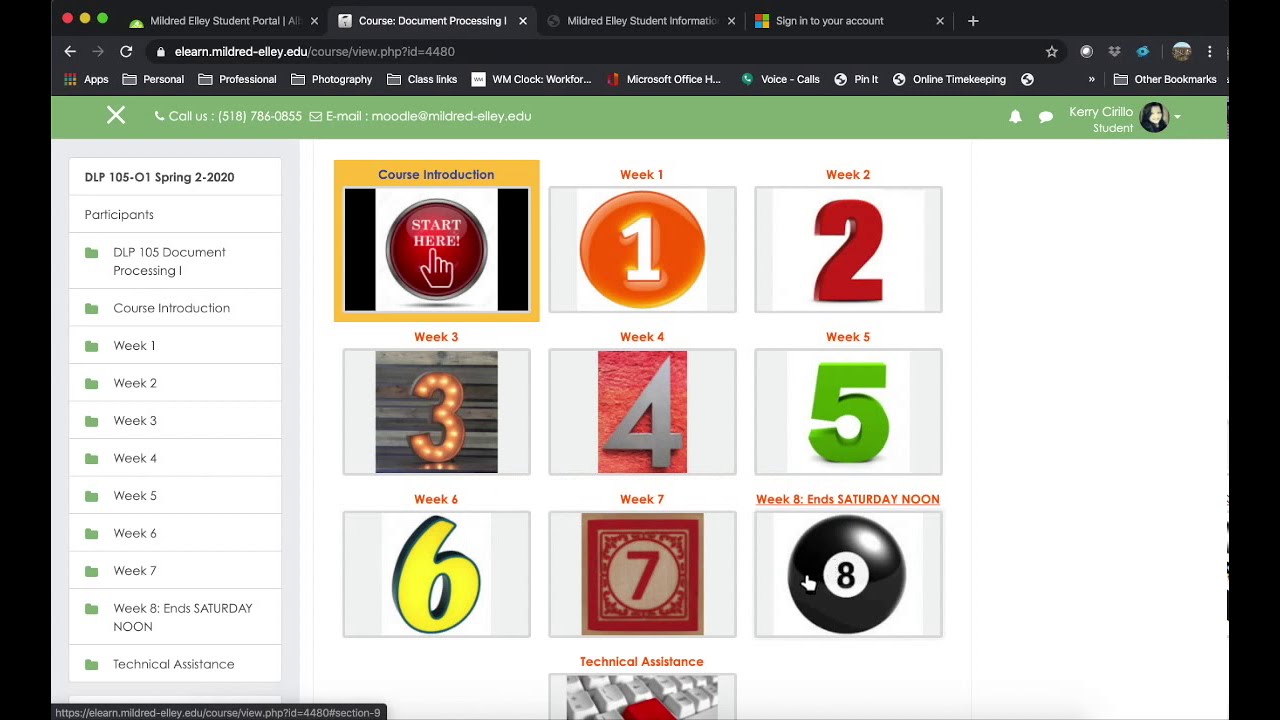Open the Online Timekeeping bookmark

pos(949,79)
